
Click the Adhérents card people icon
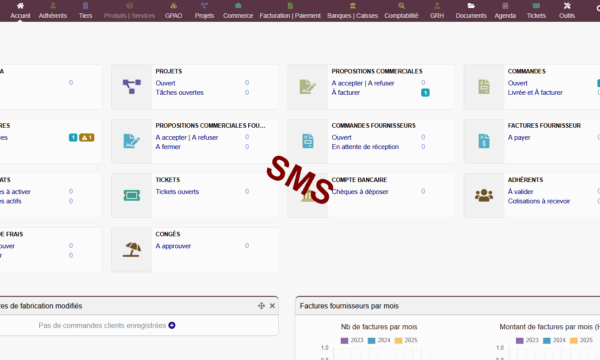point(484,195)
